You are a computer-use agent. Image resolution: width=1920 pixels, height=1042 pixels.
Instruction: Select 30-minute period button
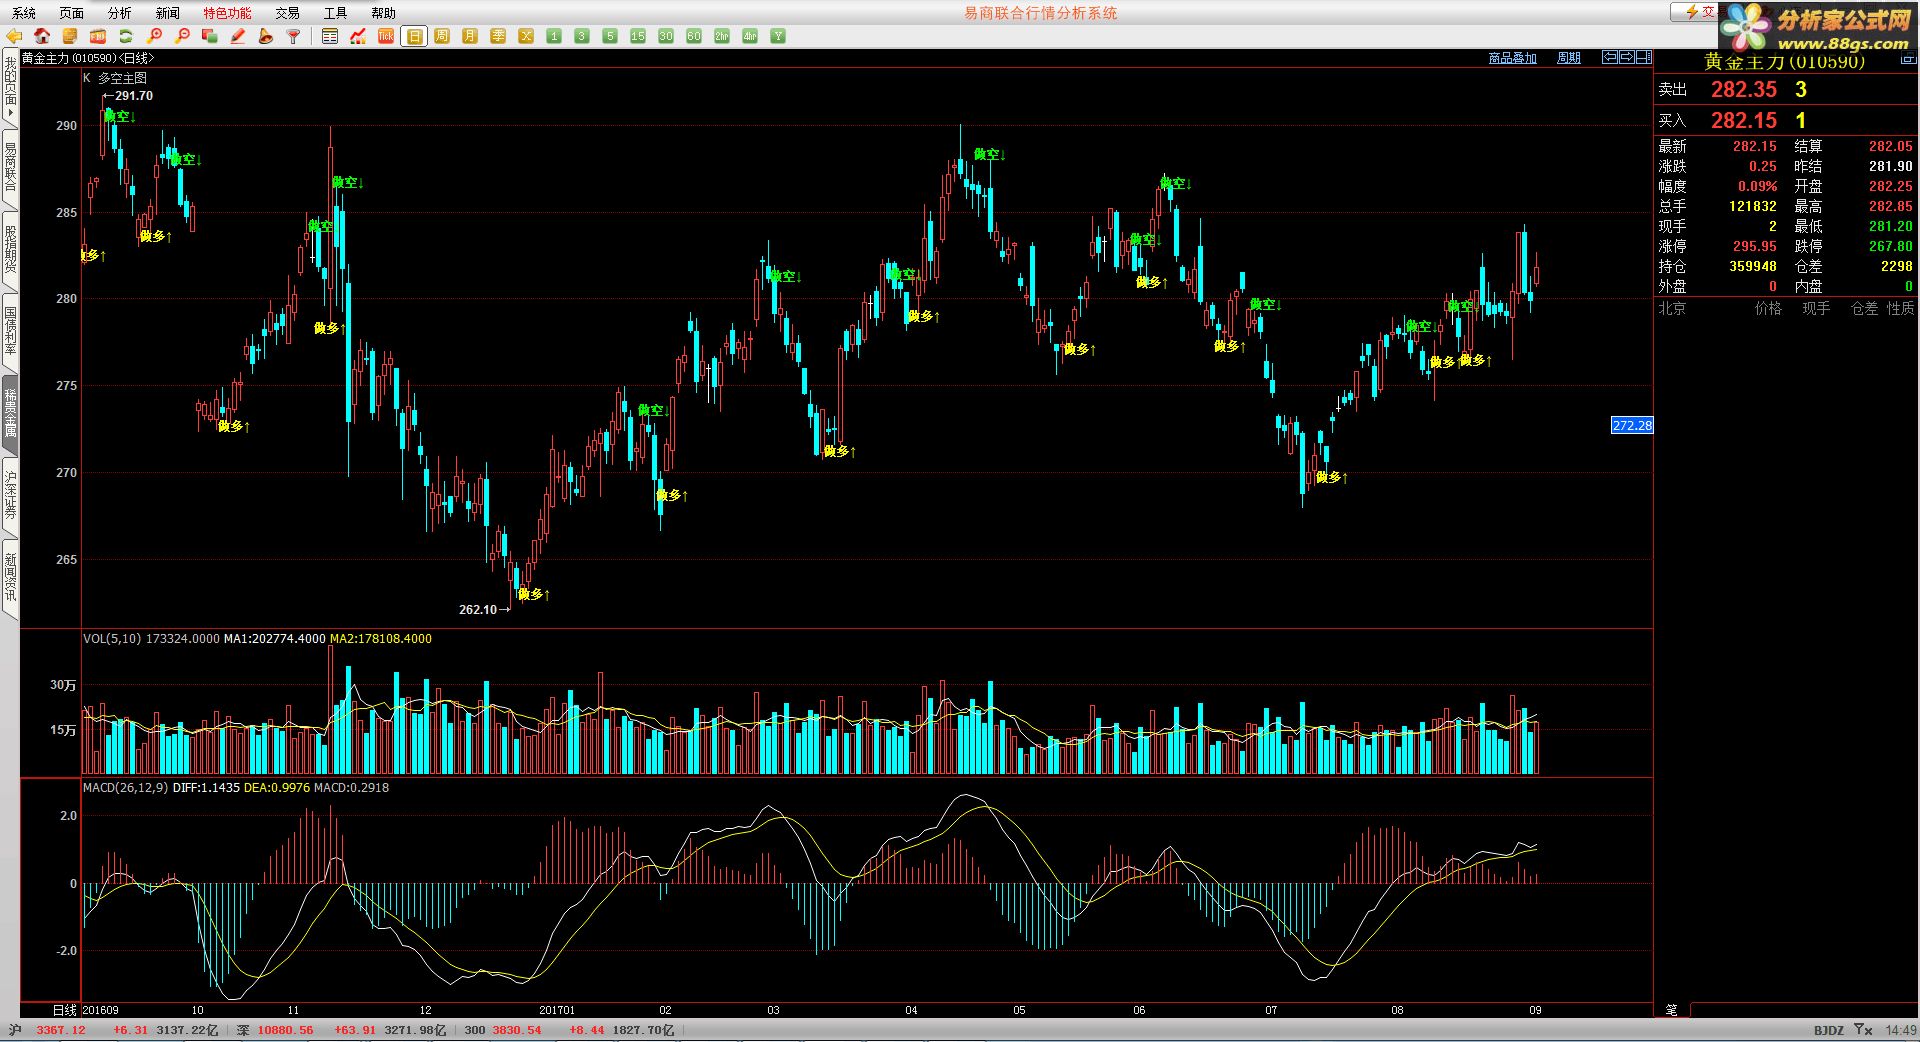(666, 36)
